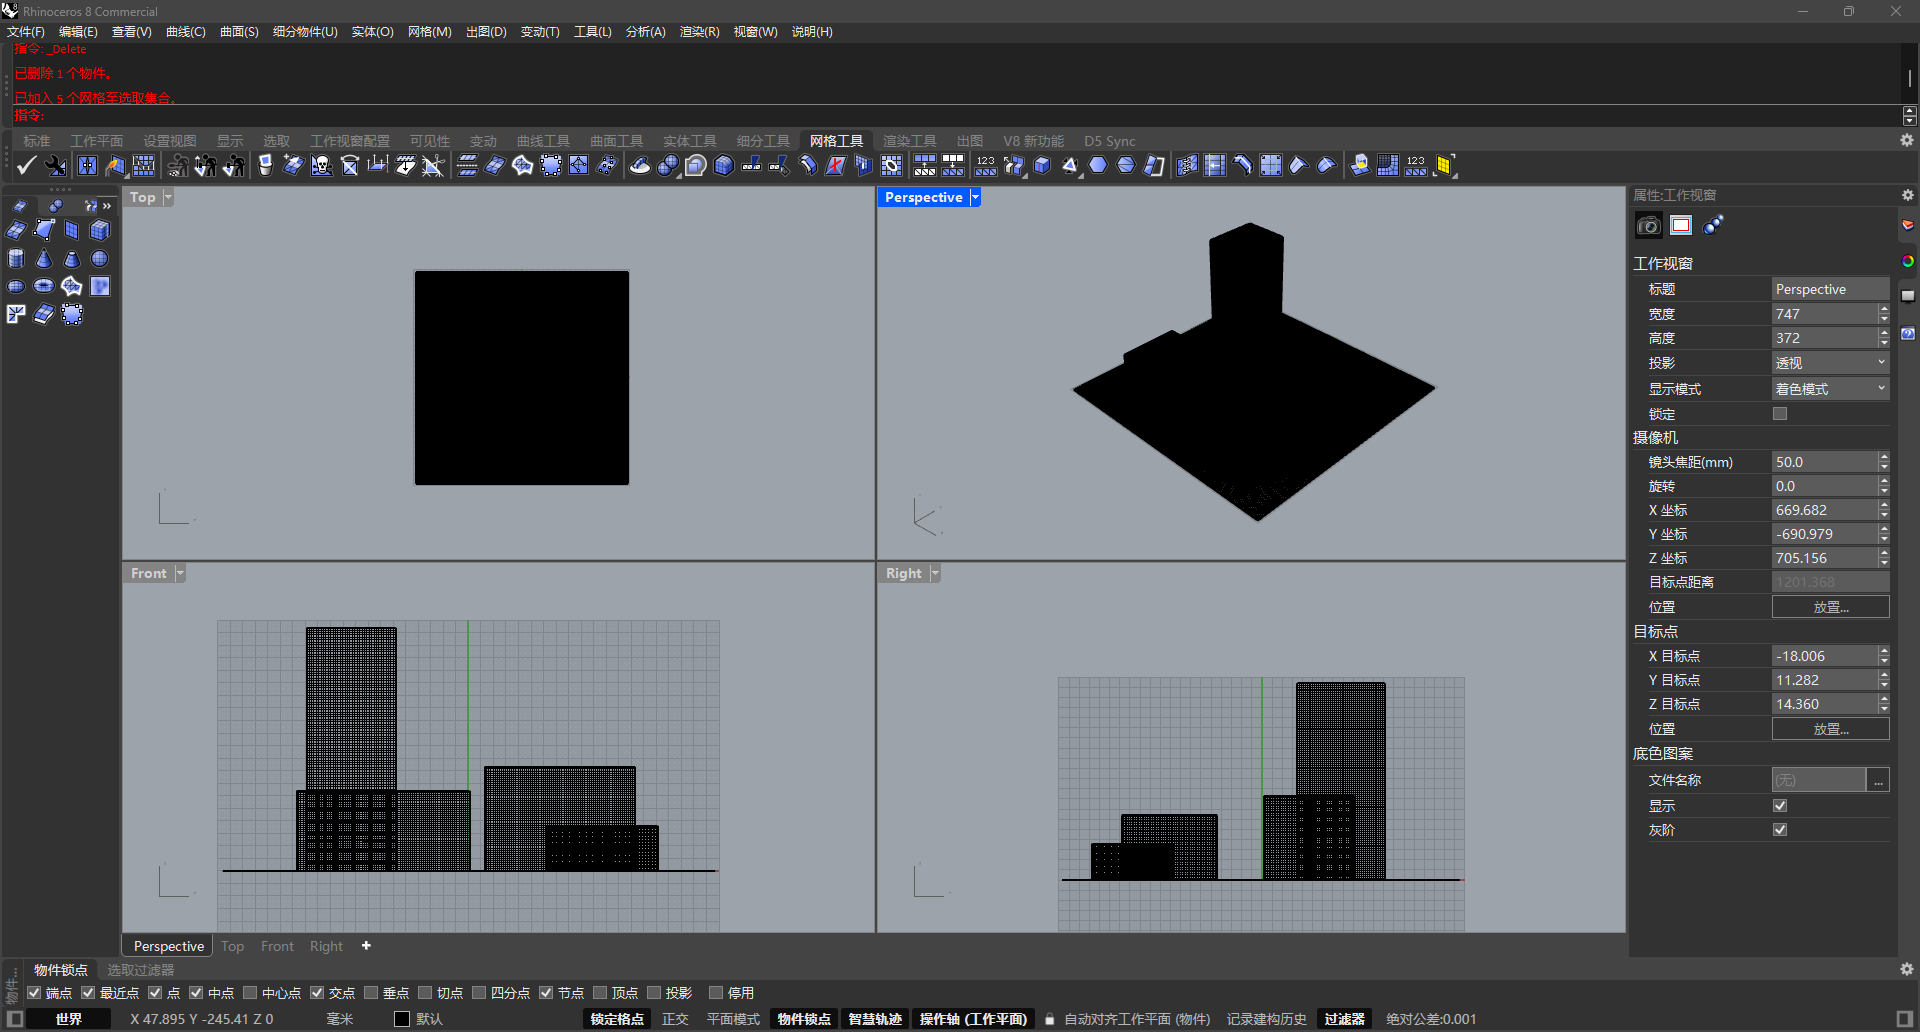Click the mesh boolean two-spheres icon
The image size is (1920, 1032).
tap(668, 165)
